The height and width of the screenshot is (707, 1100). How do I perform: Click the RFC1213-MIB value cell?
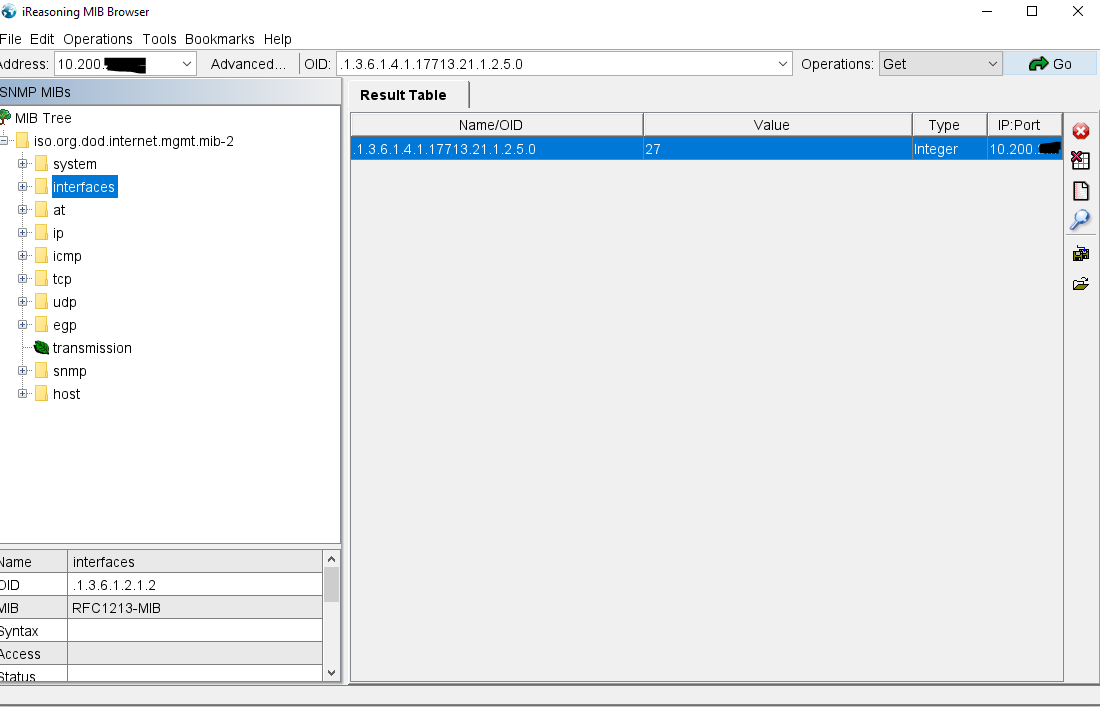click(x=195, y=608)
